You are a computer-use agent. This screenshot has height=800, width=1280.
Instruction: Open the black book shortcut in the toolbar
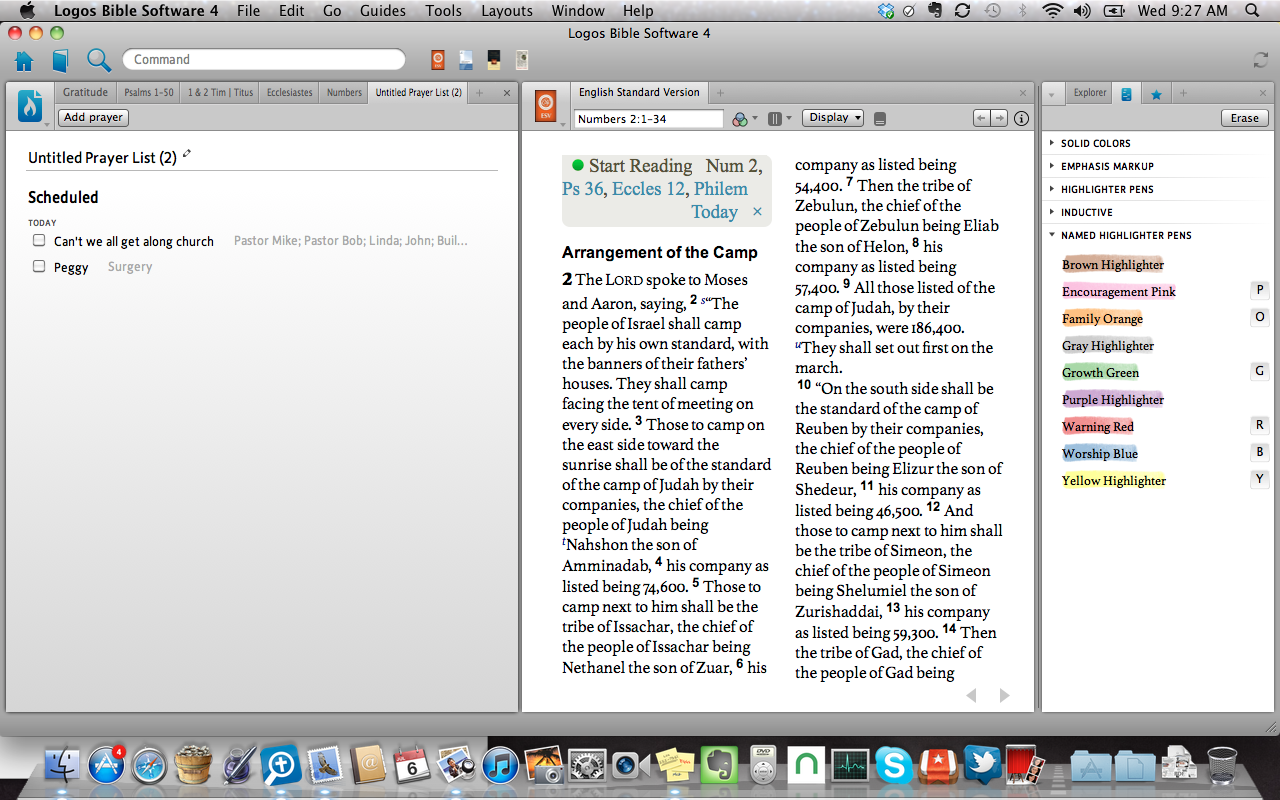[494, 60]
